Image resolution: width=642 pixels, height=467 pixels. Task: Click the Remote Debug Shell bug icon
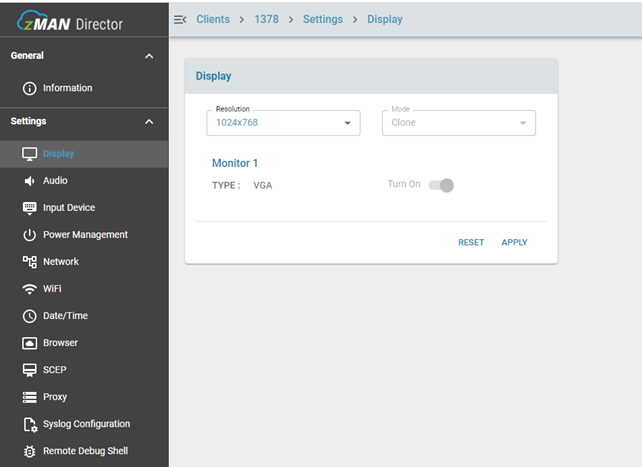pos(29,451)
